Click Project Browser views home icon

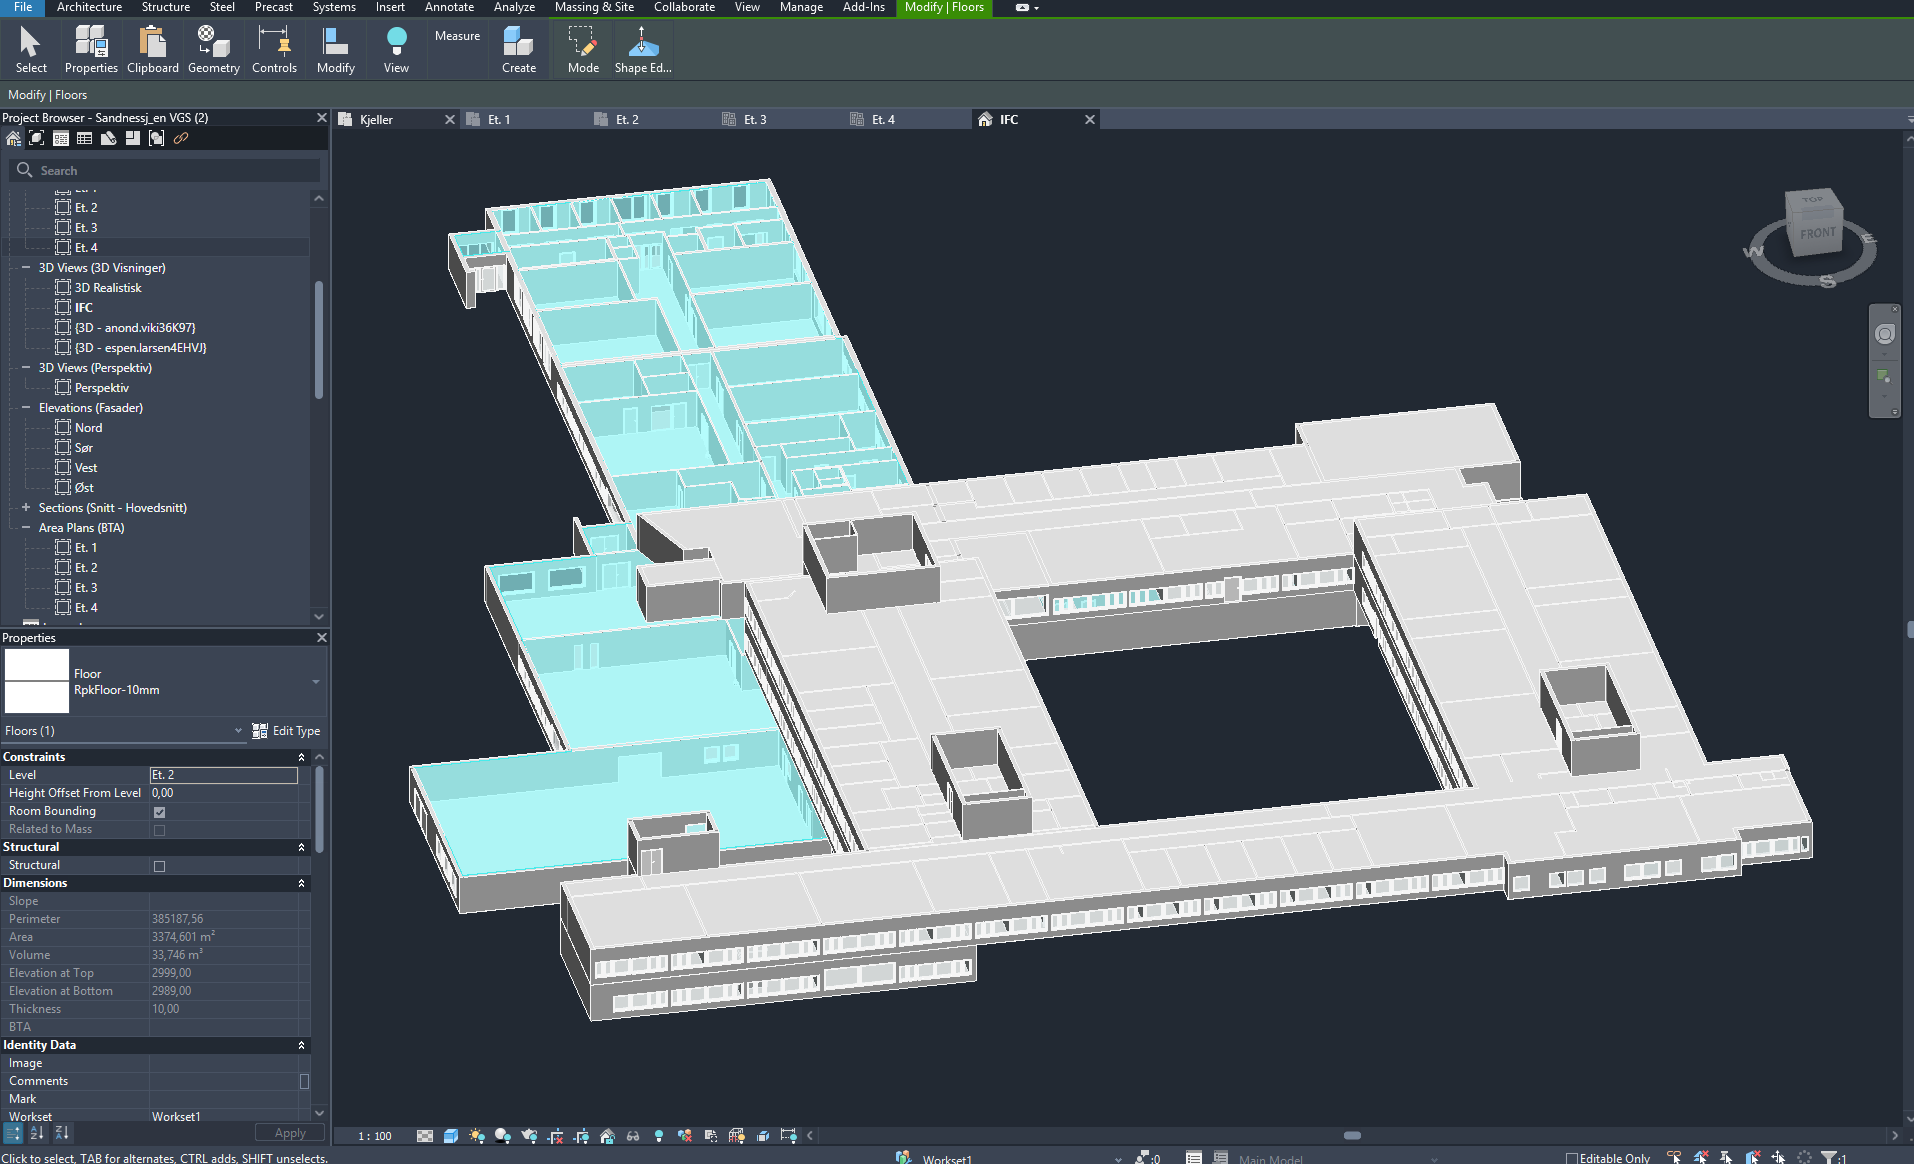(x=13, y=139)
